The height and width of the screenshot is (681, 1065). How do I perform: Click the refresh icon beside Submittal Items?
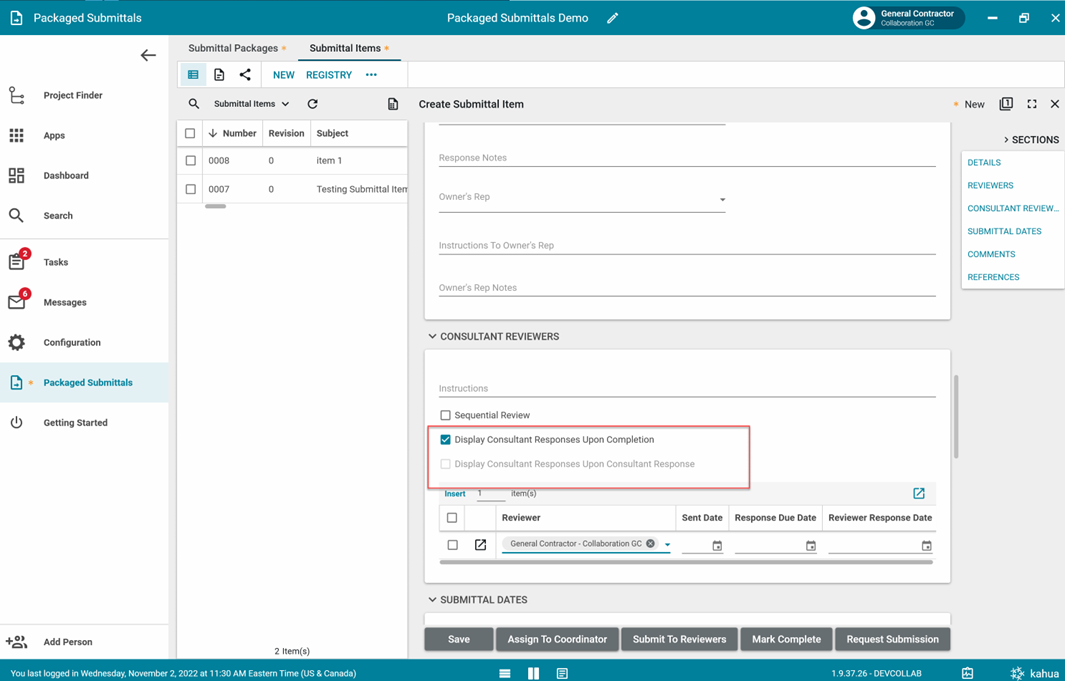coord(312,104)
